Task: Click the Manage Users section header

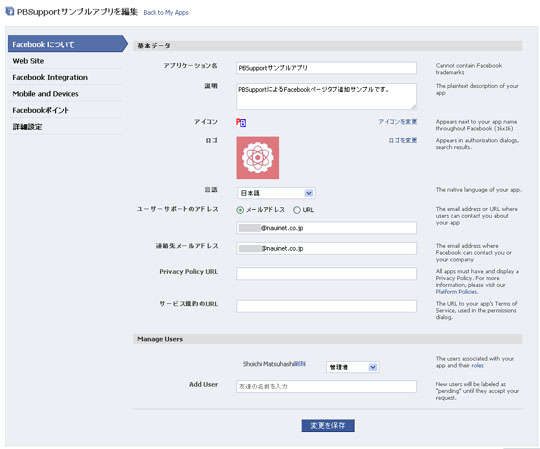Action: 328,339
